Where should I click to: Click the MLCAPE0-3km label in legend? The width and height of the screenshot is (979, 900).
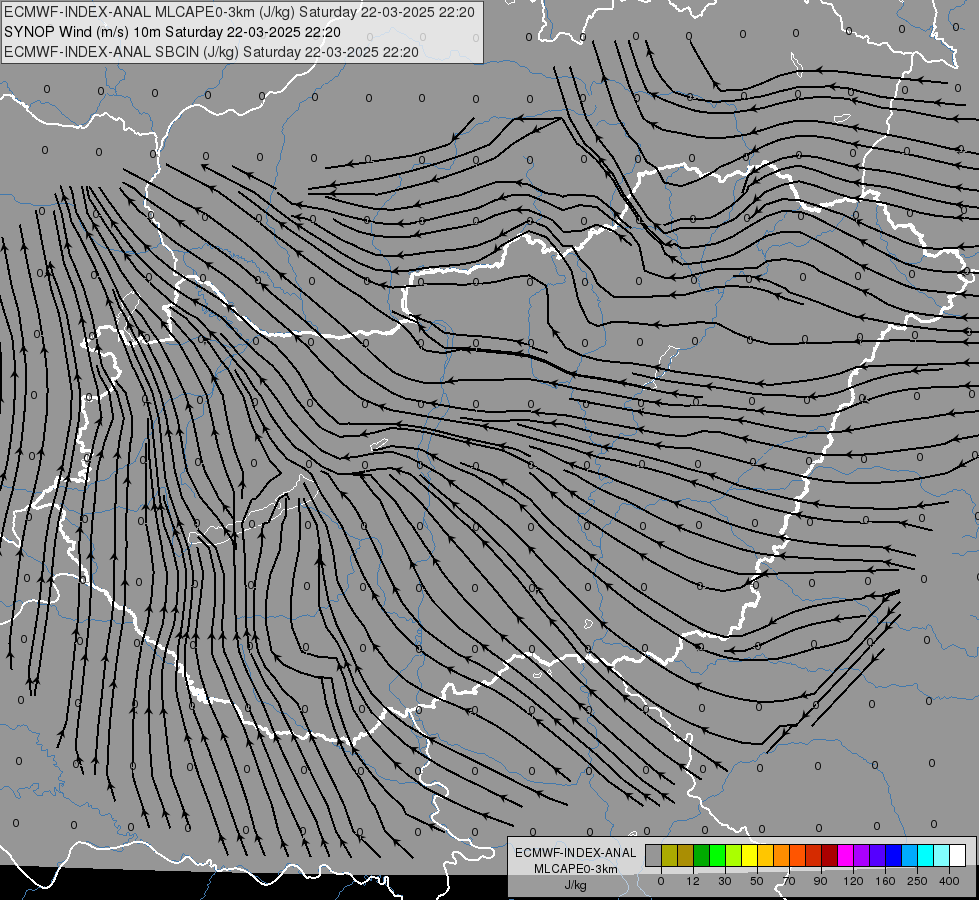tap(576, 869)
